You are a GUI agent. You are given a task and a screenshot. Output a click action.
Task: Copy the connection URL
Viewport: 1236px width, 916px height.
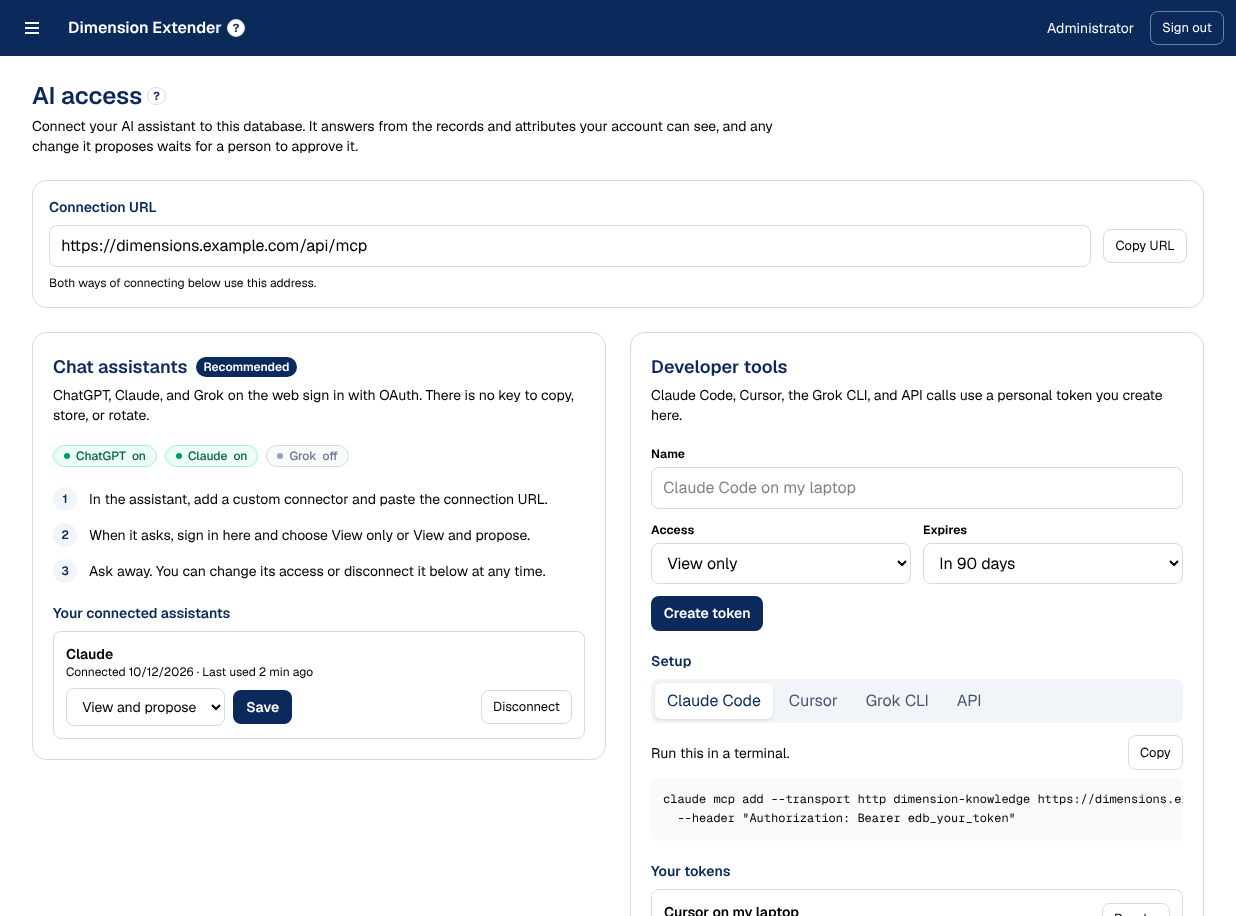(x=1145, y=246)
